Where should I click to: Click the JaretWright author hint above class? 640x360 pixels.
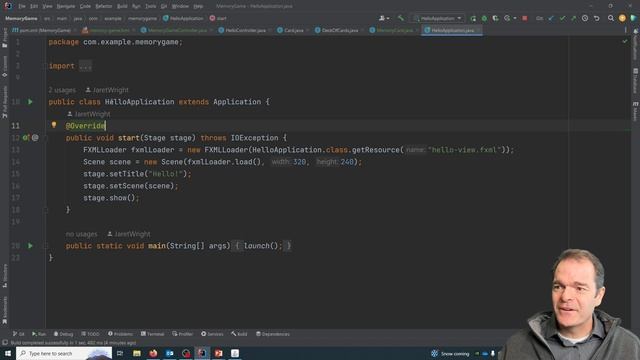pos(107,90)
